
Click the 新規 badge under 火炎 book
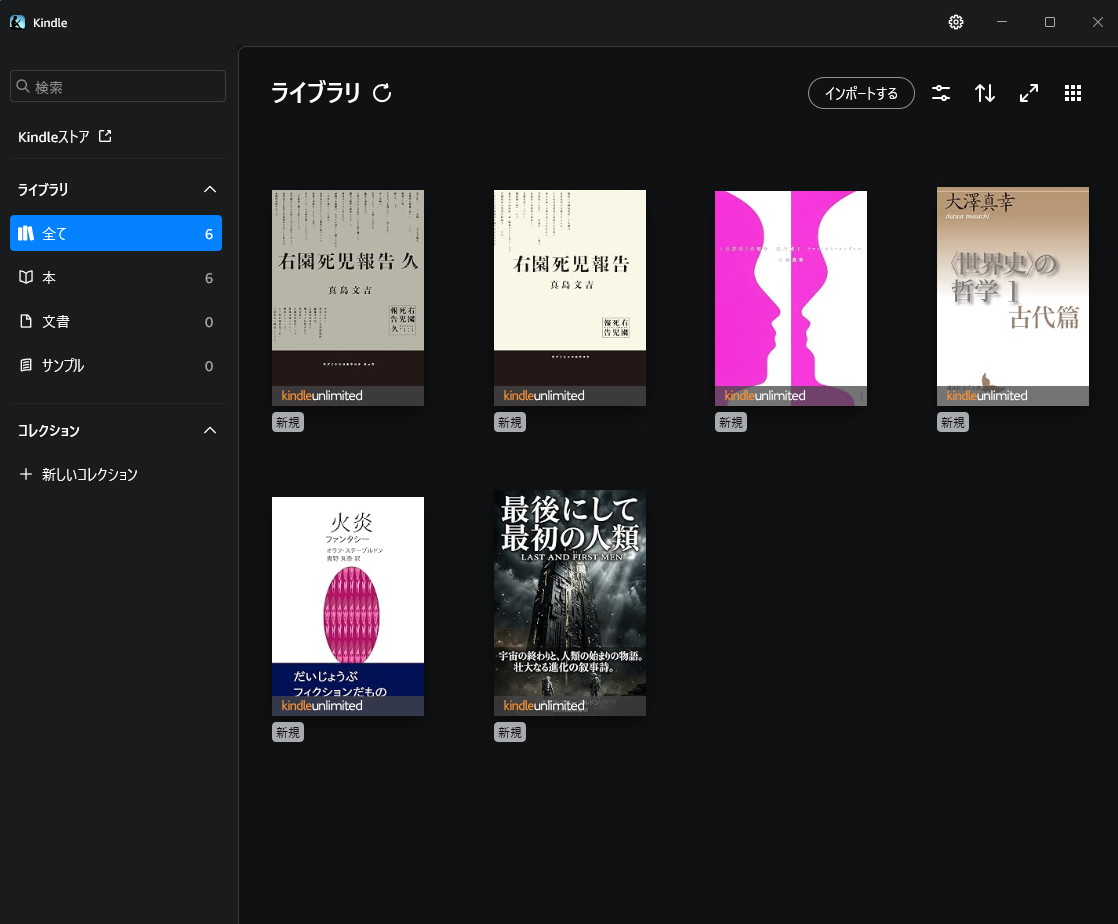pos(288,732)
